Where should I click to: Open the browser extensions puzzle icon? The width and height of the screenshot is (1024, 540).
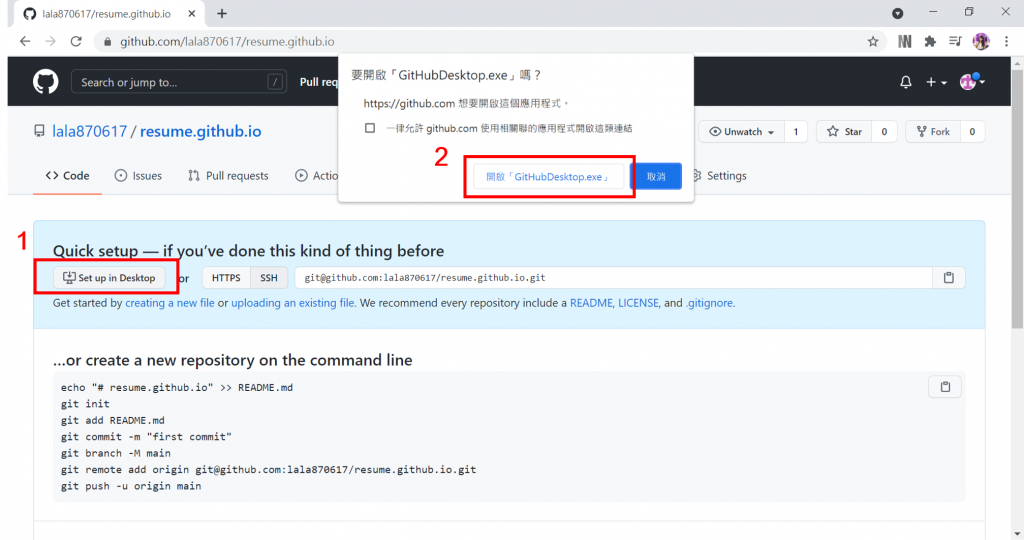pos(930,42)
